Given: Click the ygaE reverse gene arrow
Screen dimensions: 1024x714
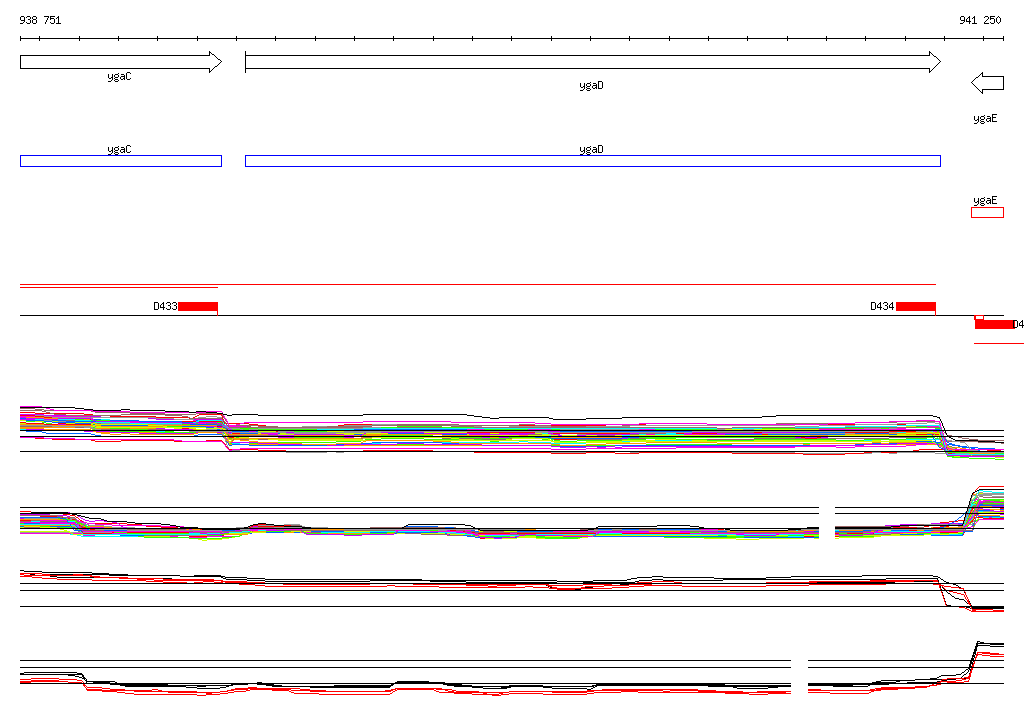Looking at the screenshot, I should [987, 83].
